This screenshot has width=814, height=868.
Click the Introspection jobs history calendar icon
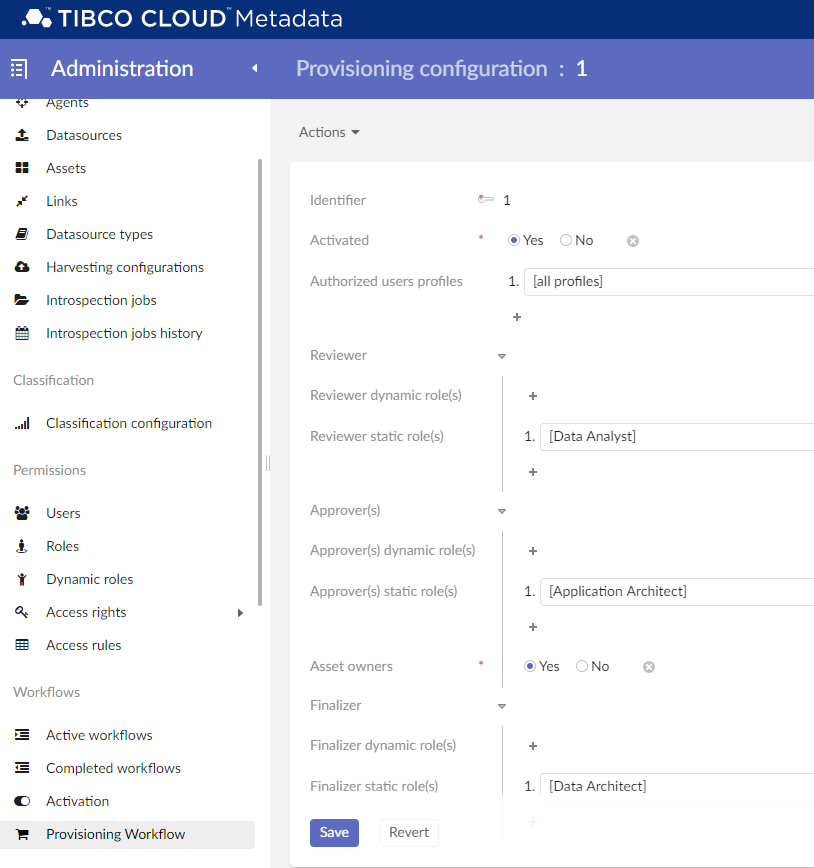(x=22, y=333)
